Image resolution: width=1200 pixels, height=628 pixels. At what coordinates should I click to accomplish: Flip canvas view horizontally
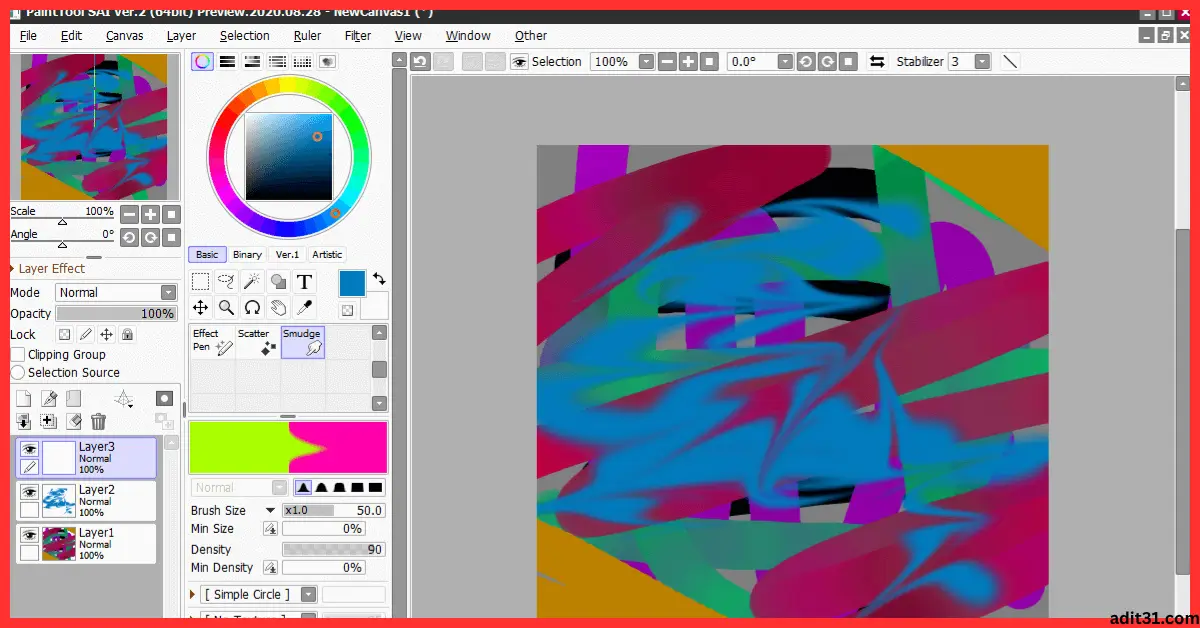click(x=877, y=62)
